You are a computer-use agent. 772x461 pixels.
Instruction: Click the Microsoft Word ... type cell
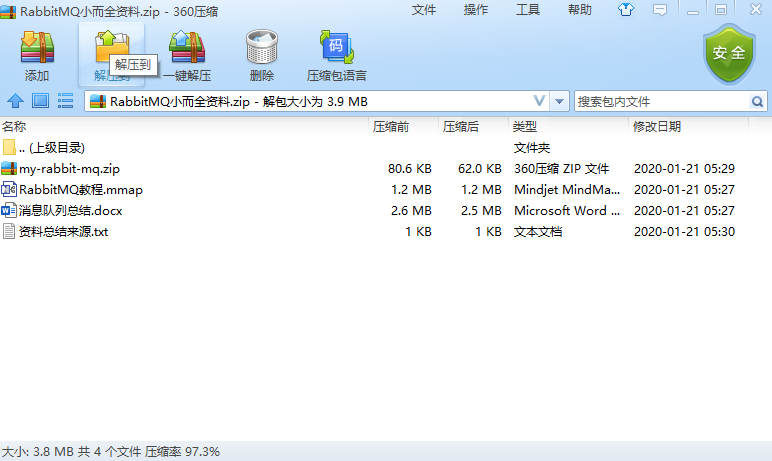click(x=567, y=211)
